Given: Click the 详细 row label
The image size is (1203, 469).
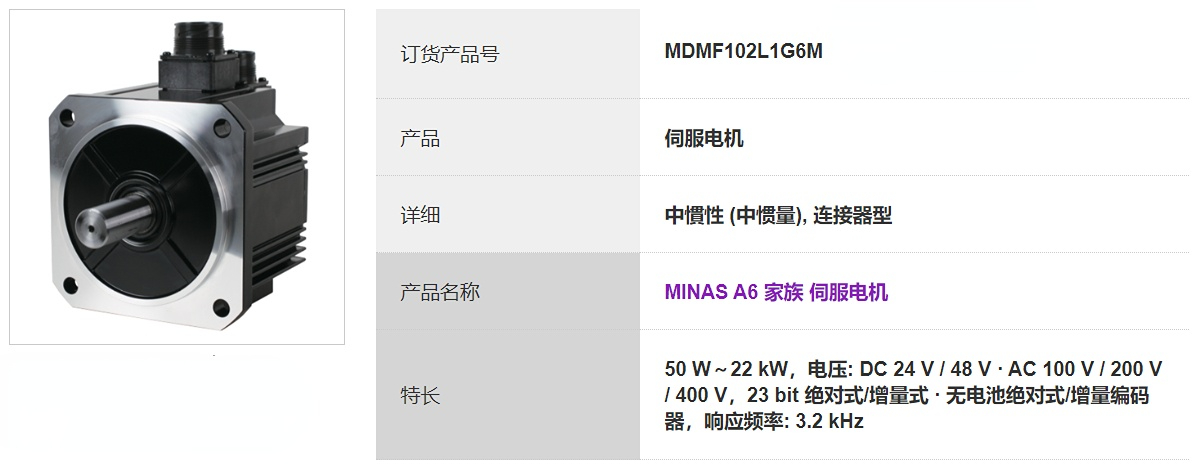Looking at the screenshot, I should pos(420,215).
